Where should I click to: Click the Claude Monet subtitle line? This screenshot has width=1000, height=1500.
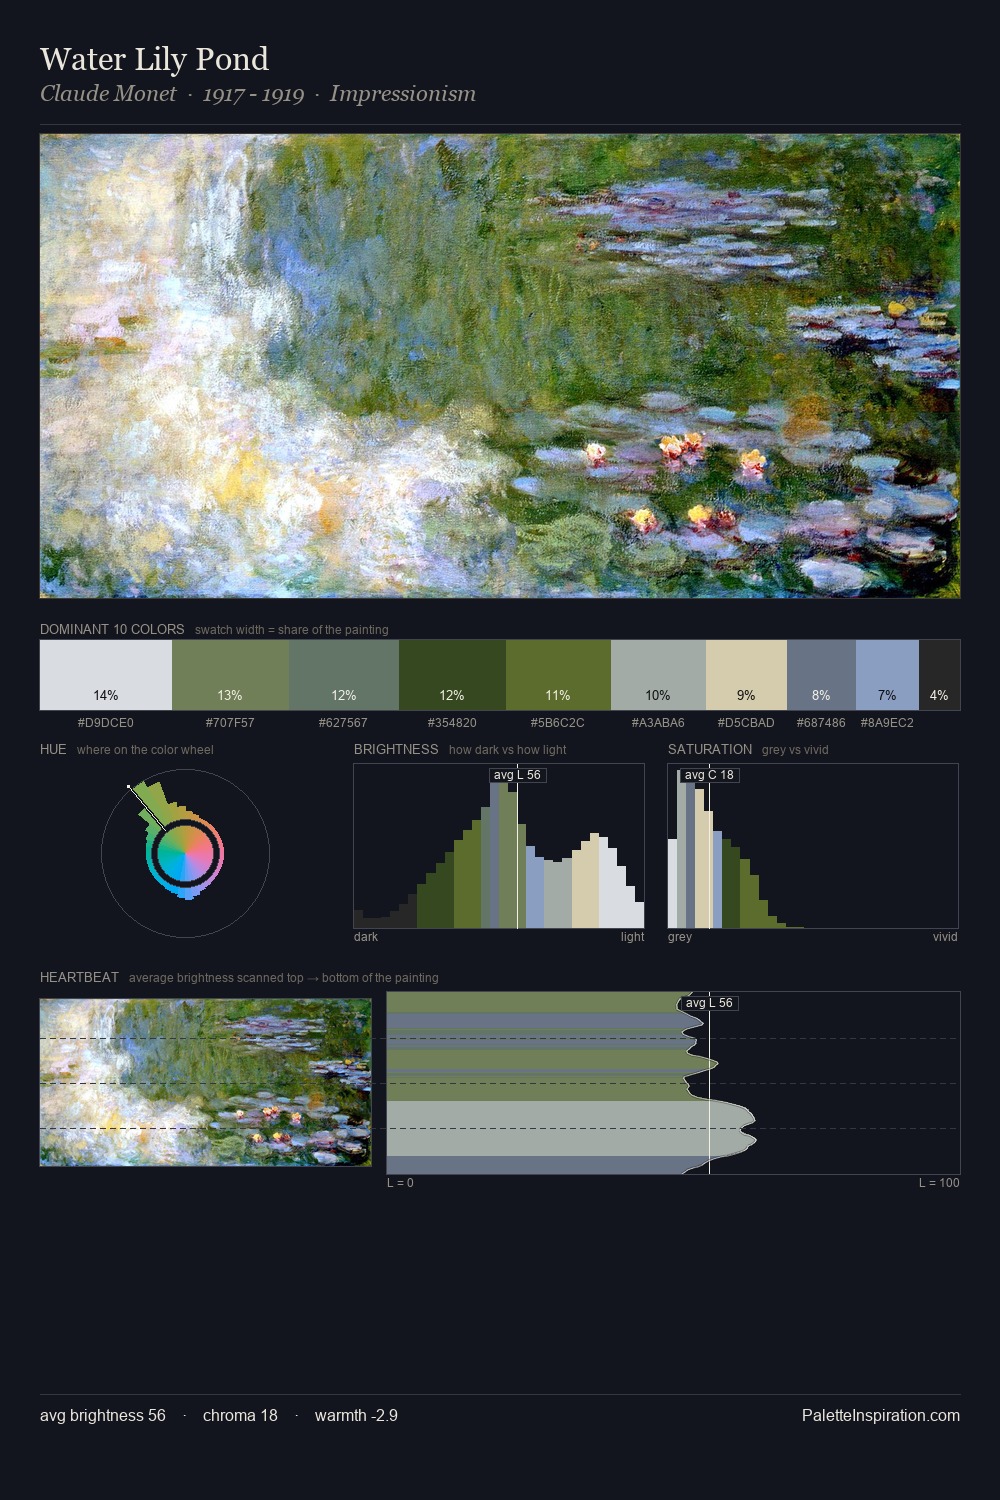258,94
